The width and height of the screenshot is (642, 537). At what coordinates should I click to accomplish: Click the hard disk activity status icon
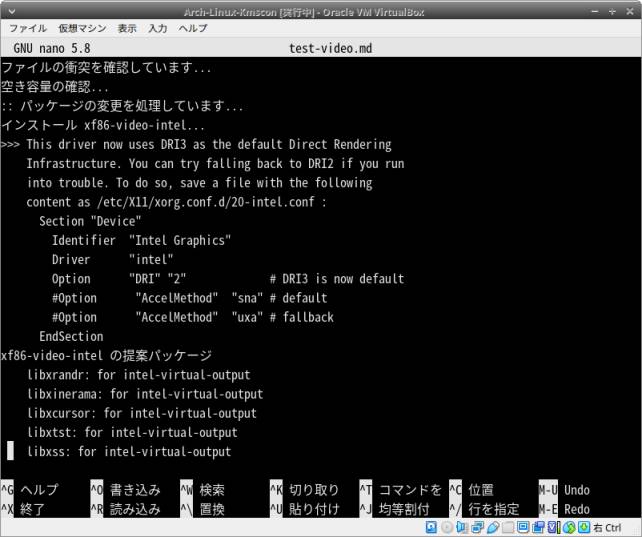click(431, 527)
